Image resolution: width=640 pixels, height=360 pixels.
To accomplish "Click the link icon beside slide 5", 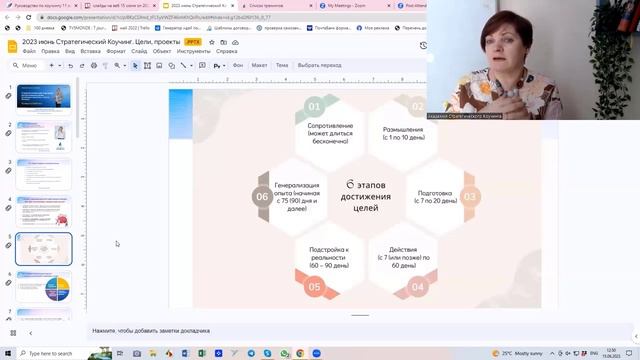I will (8, 246).
